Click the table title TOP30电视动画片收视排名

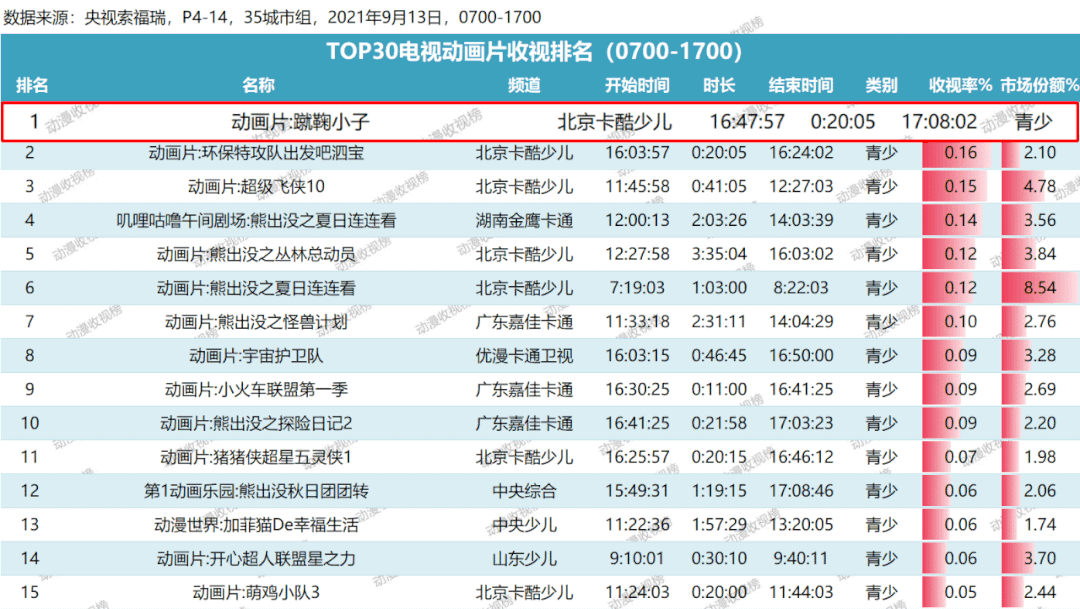click(x=534, y=52)
